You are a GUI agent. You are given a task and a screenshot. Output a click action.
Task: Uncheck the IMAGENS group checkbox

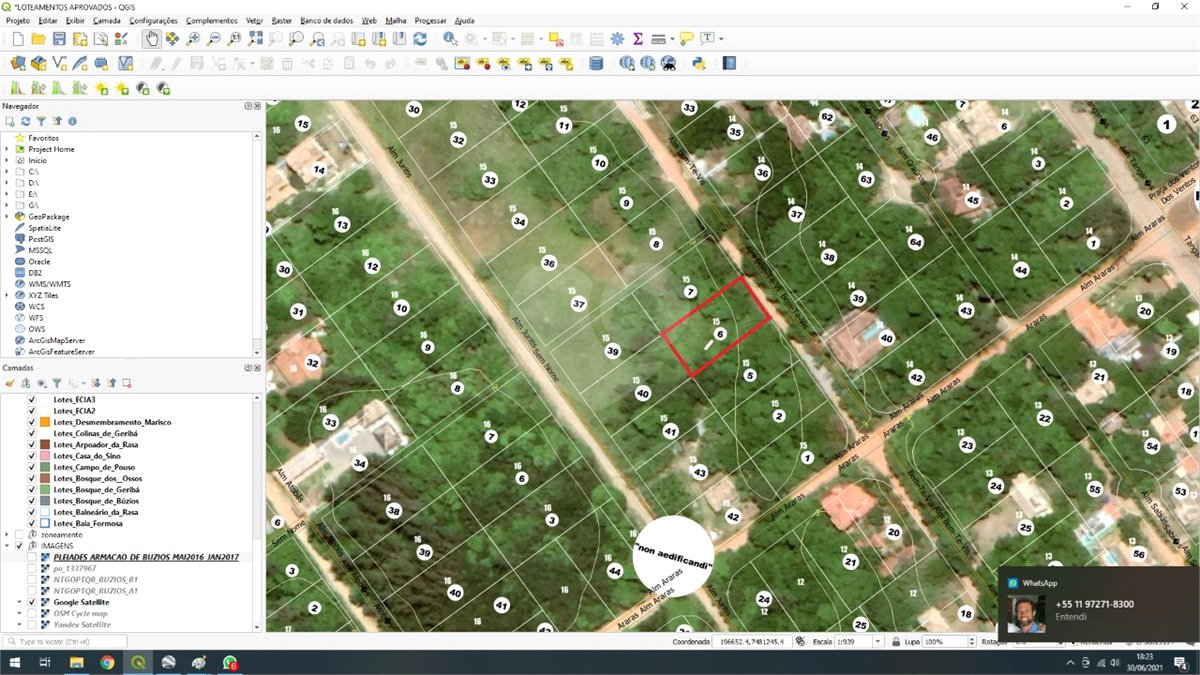19,546
